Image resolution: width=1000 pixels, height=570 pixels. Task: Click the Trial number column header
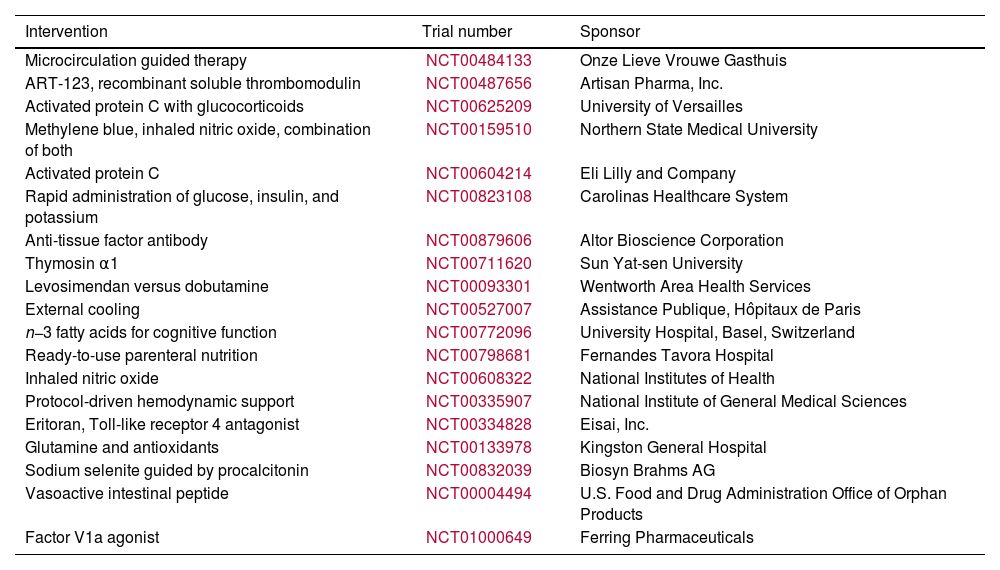[466, 32]
